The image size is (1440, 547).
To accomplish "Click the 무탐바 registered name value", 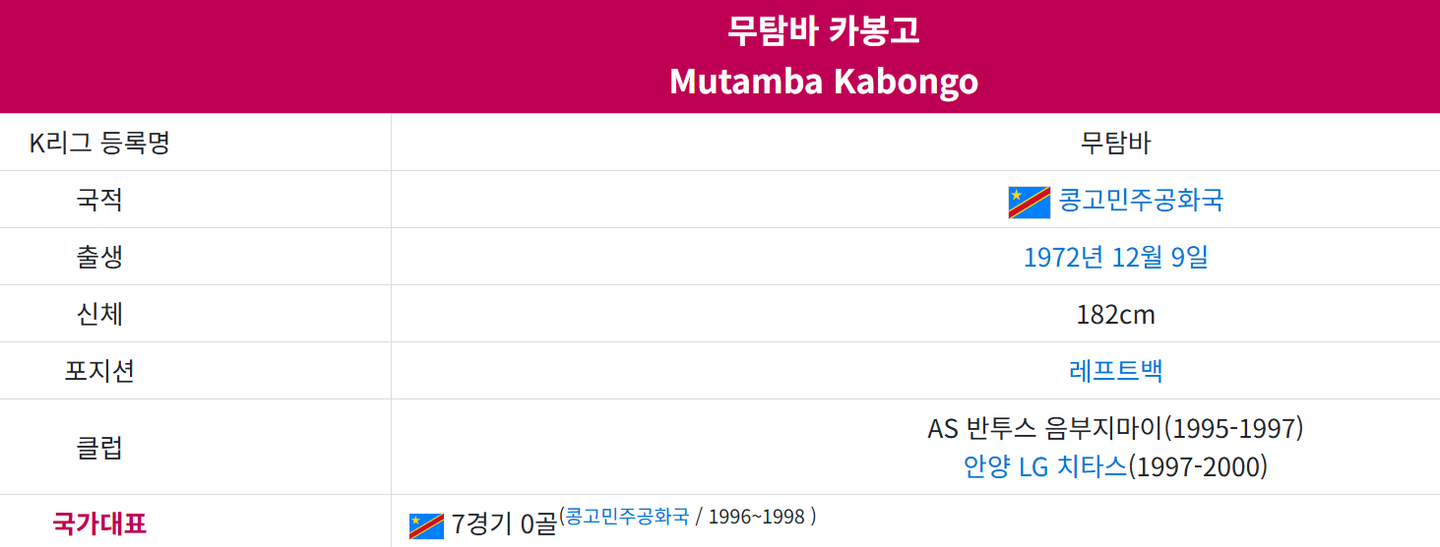I will click(1116, 143).
